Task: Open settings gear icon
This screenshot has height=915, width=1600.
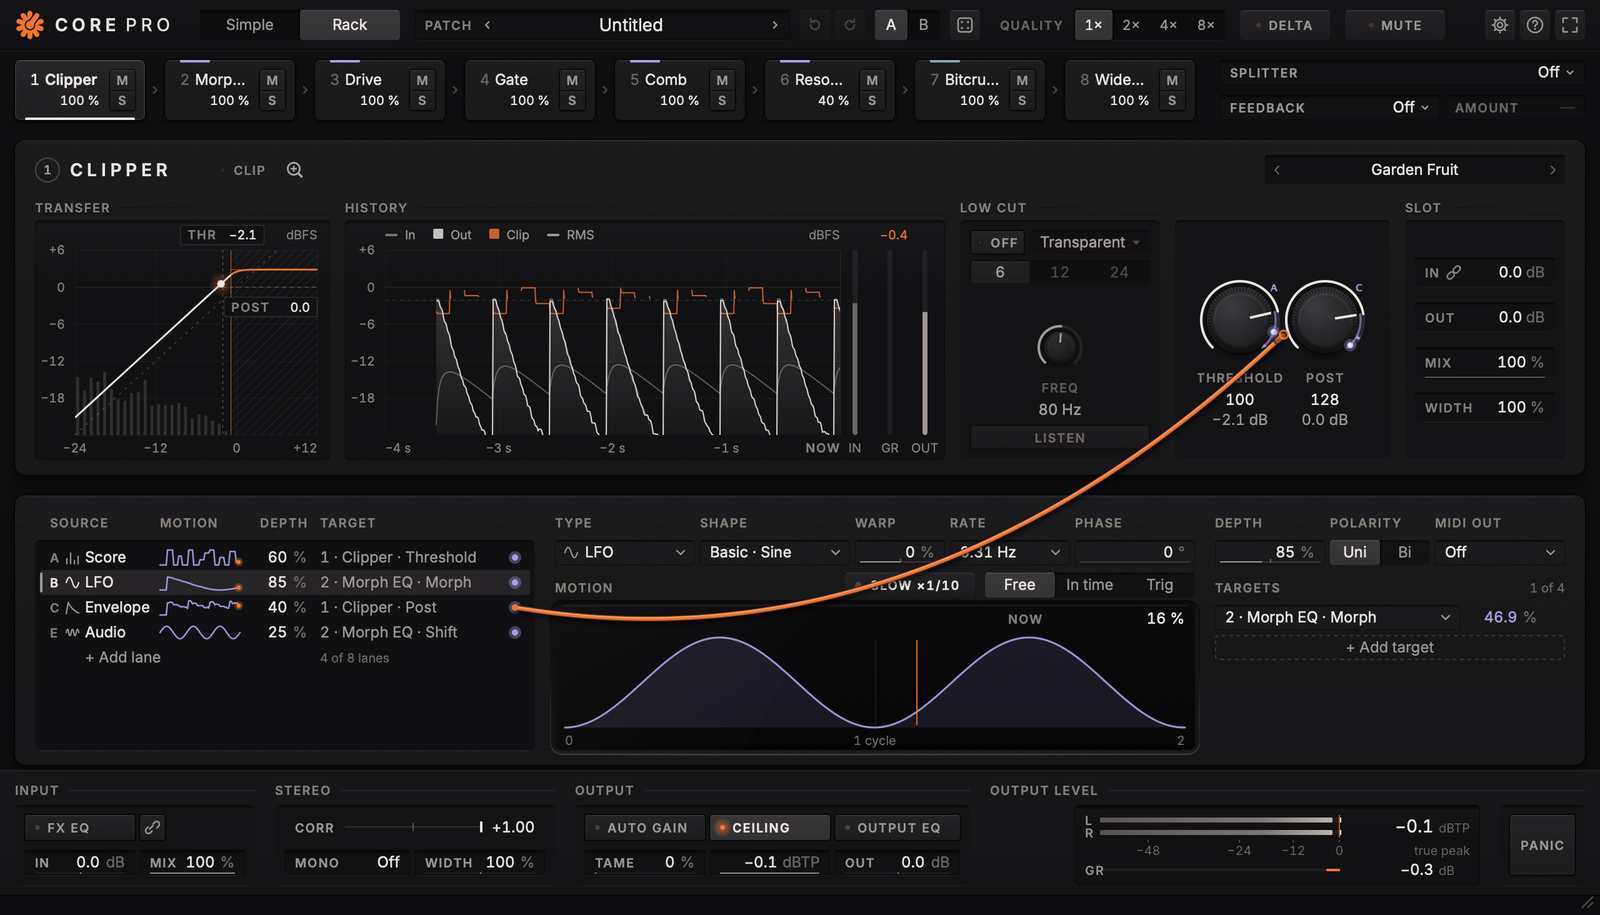Action: (1500, 25)
